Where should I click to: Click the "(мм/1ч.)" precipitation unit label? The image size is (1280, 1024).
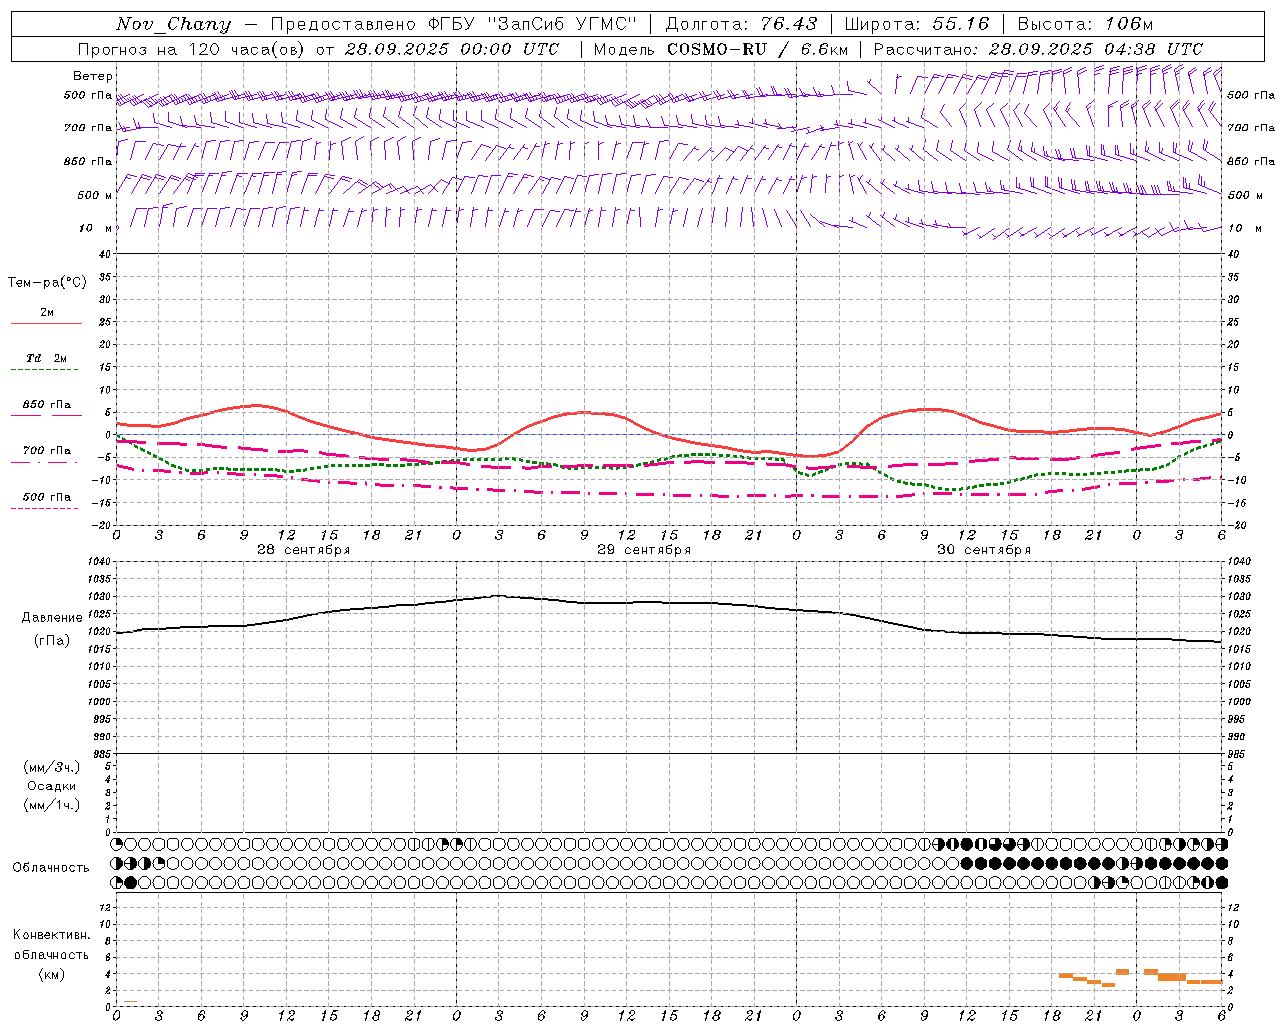[52, 805]
